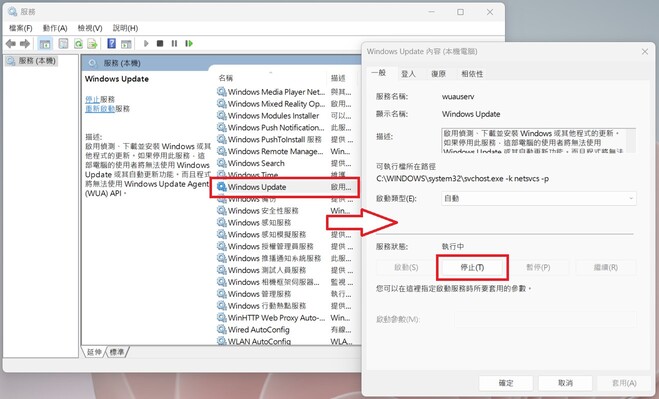Switch to the 復原 tab in properties dialog
This screenshot has height=399, width=659.
tap(438, 74)
